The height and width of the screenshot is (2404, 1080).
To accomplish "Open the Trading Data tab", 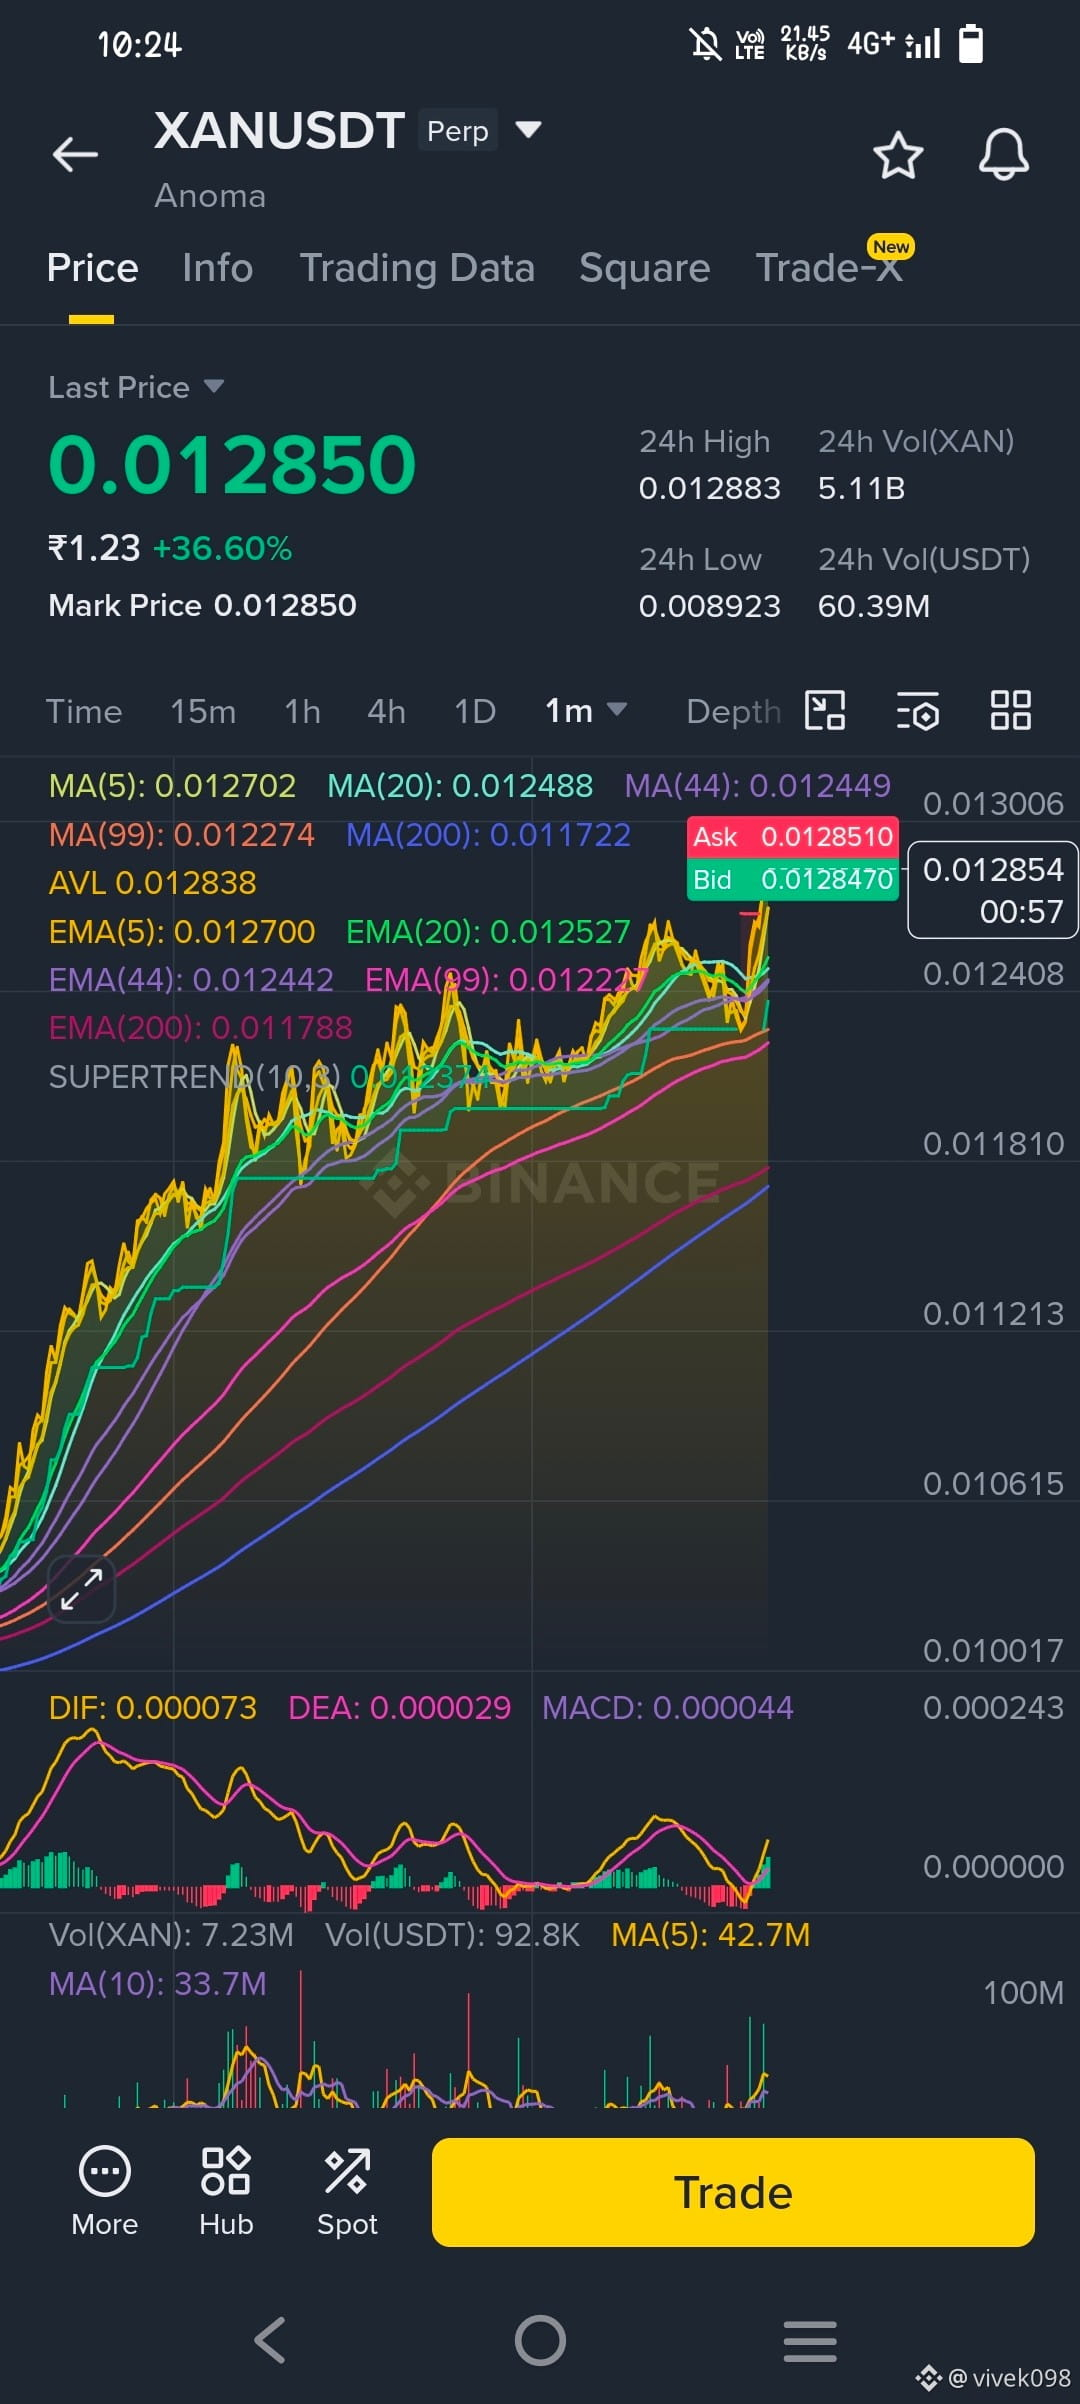I will [417, 268].
